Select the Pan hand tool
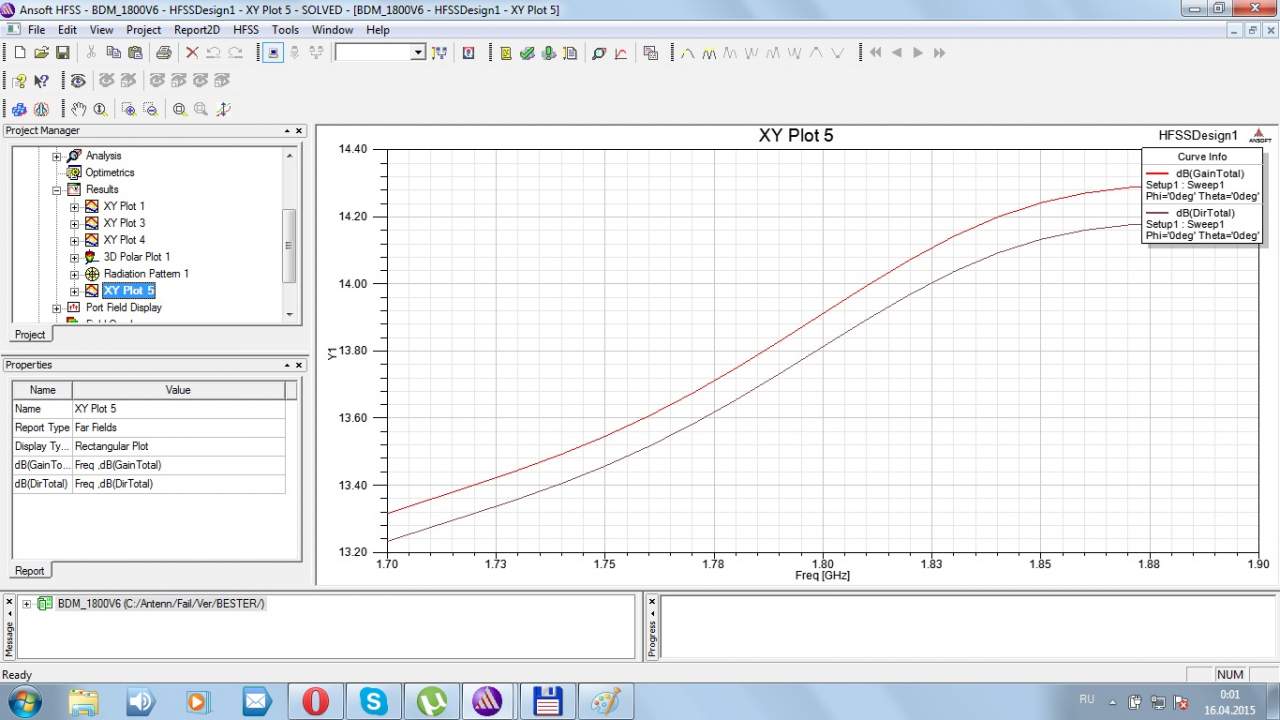This screenshot has width=1280, height=720. (79, 109)
